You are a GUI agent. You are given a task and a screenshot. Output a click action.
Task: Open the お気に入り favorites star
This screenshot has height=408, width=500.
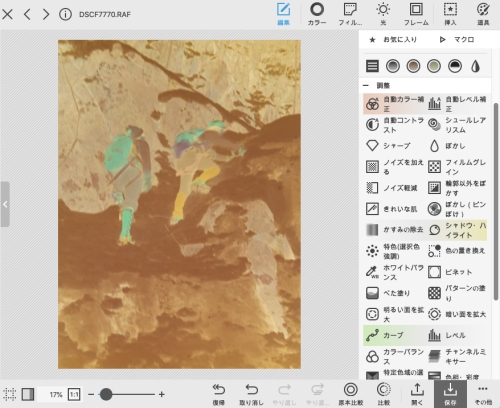pyautogui.click(x=393, y=40)
